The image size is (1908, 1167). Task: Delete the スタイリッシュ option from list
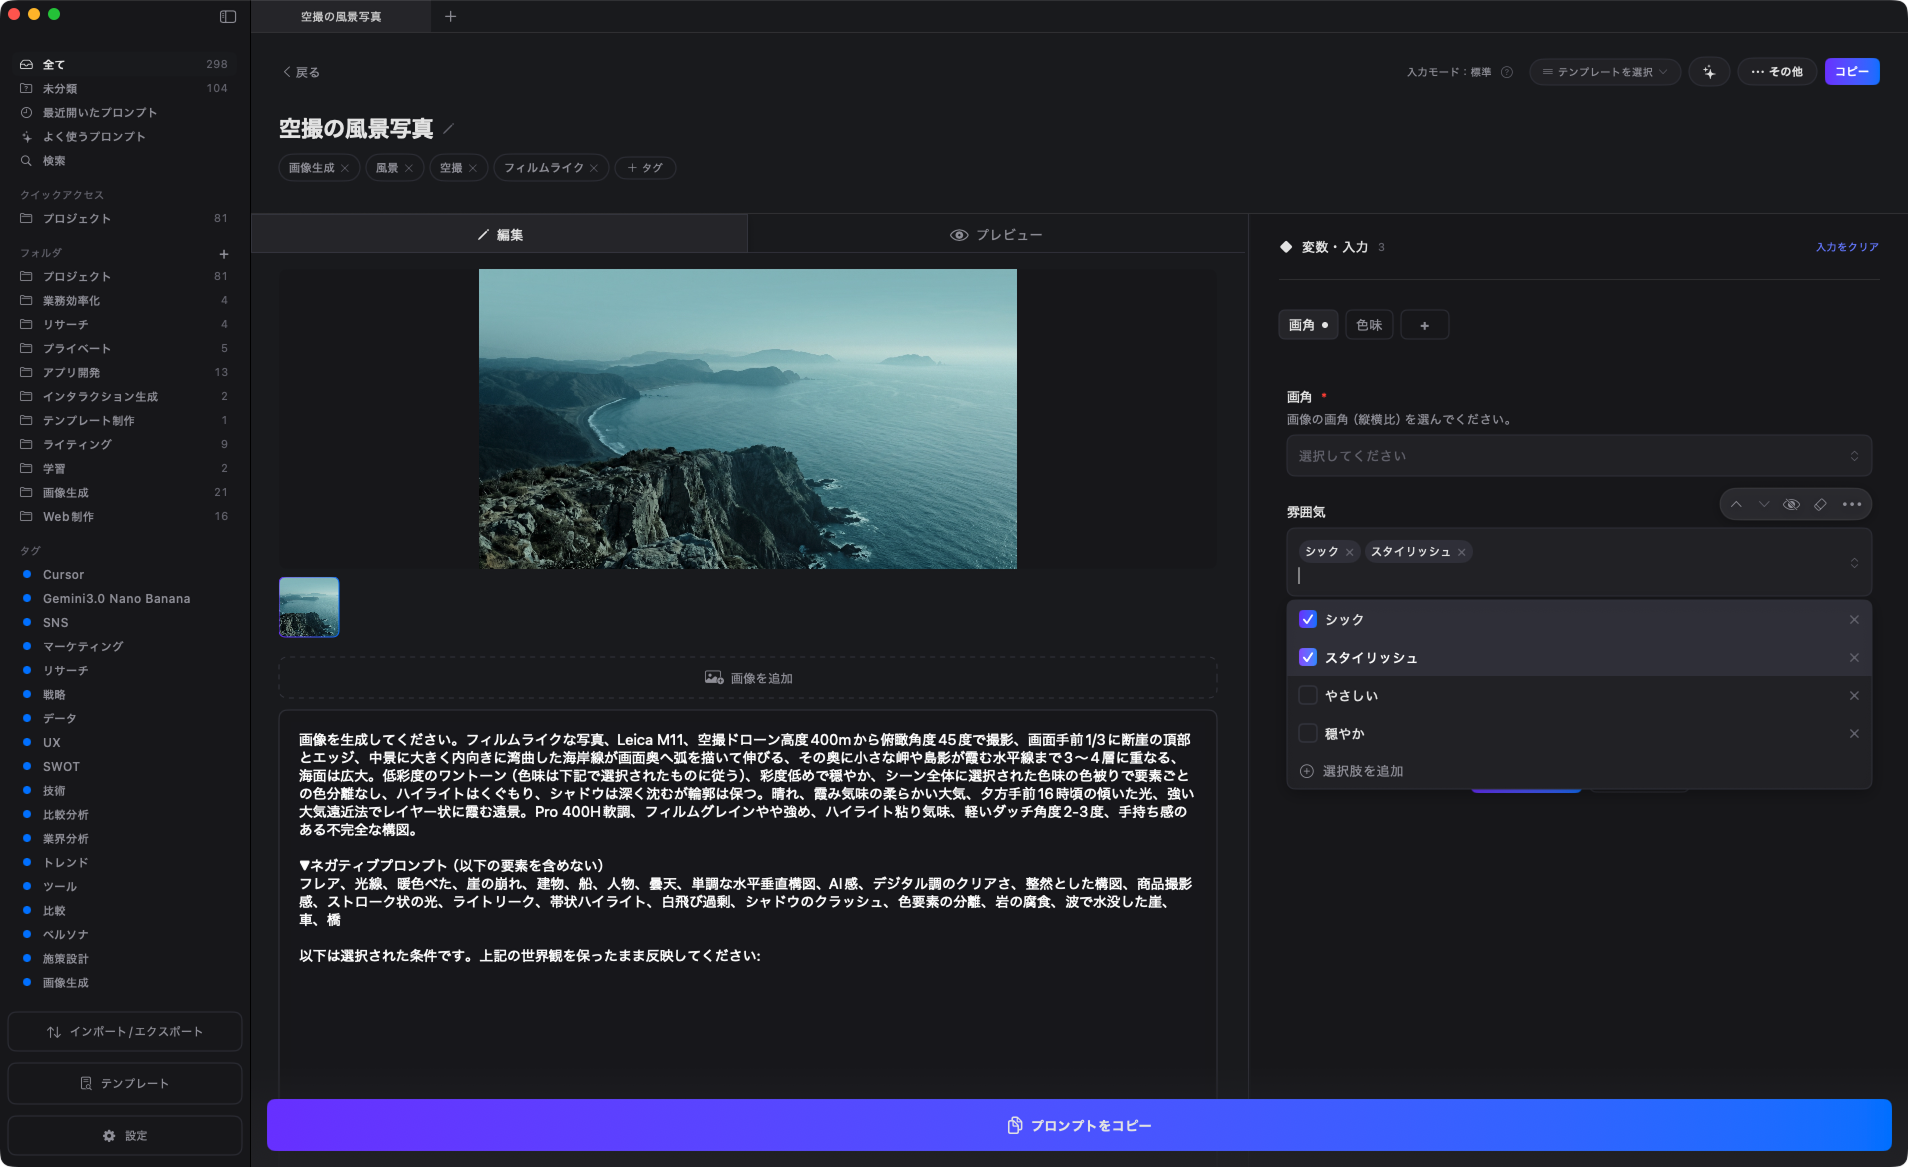click(1854, 658)
